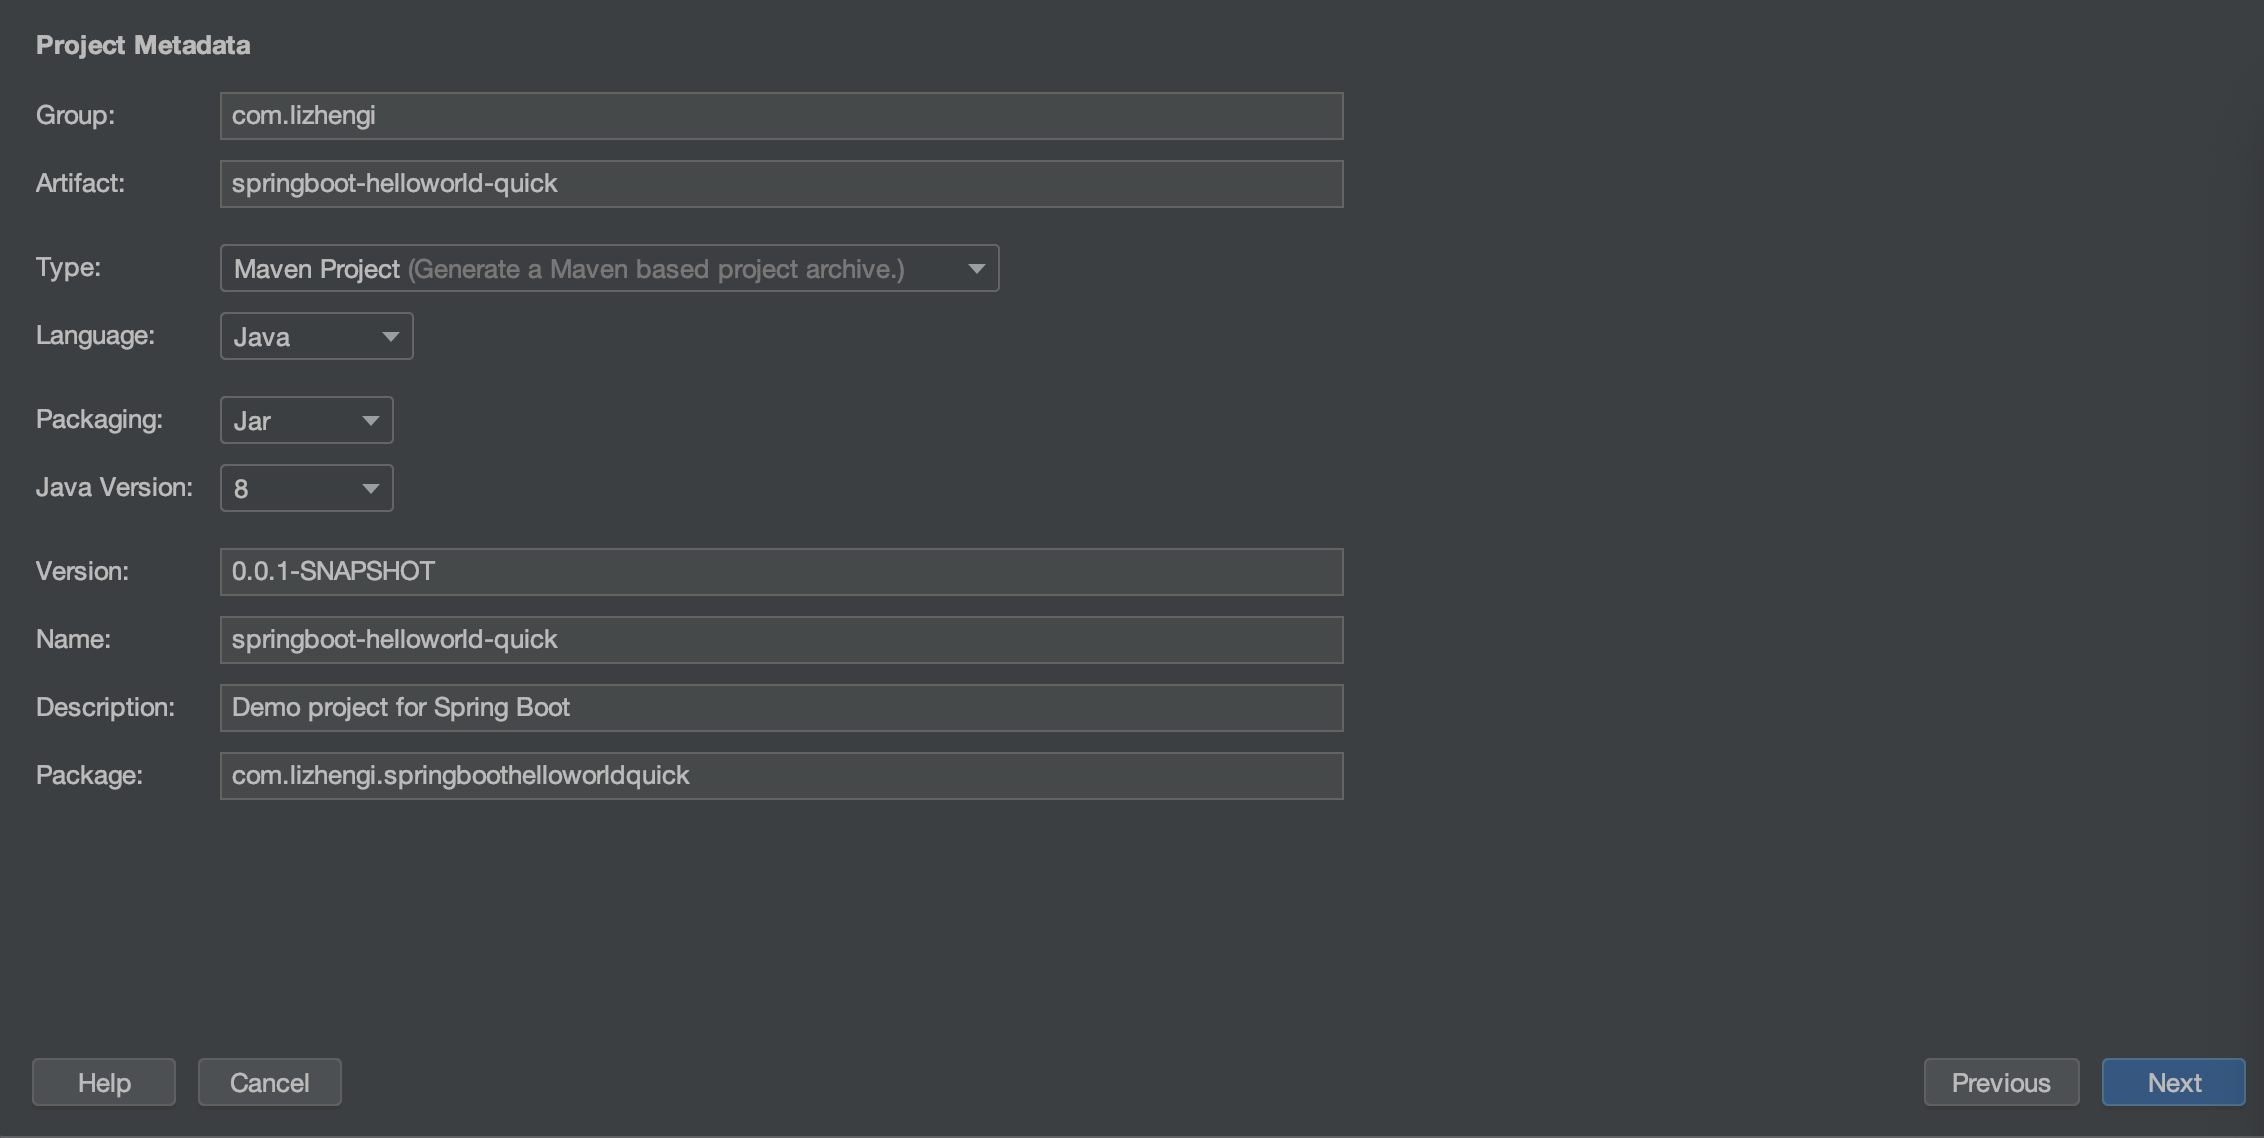Click the Maven Project type dropdown

coord(610,267)
